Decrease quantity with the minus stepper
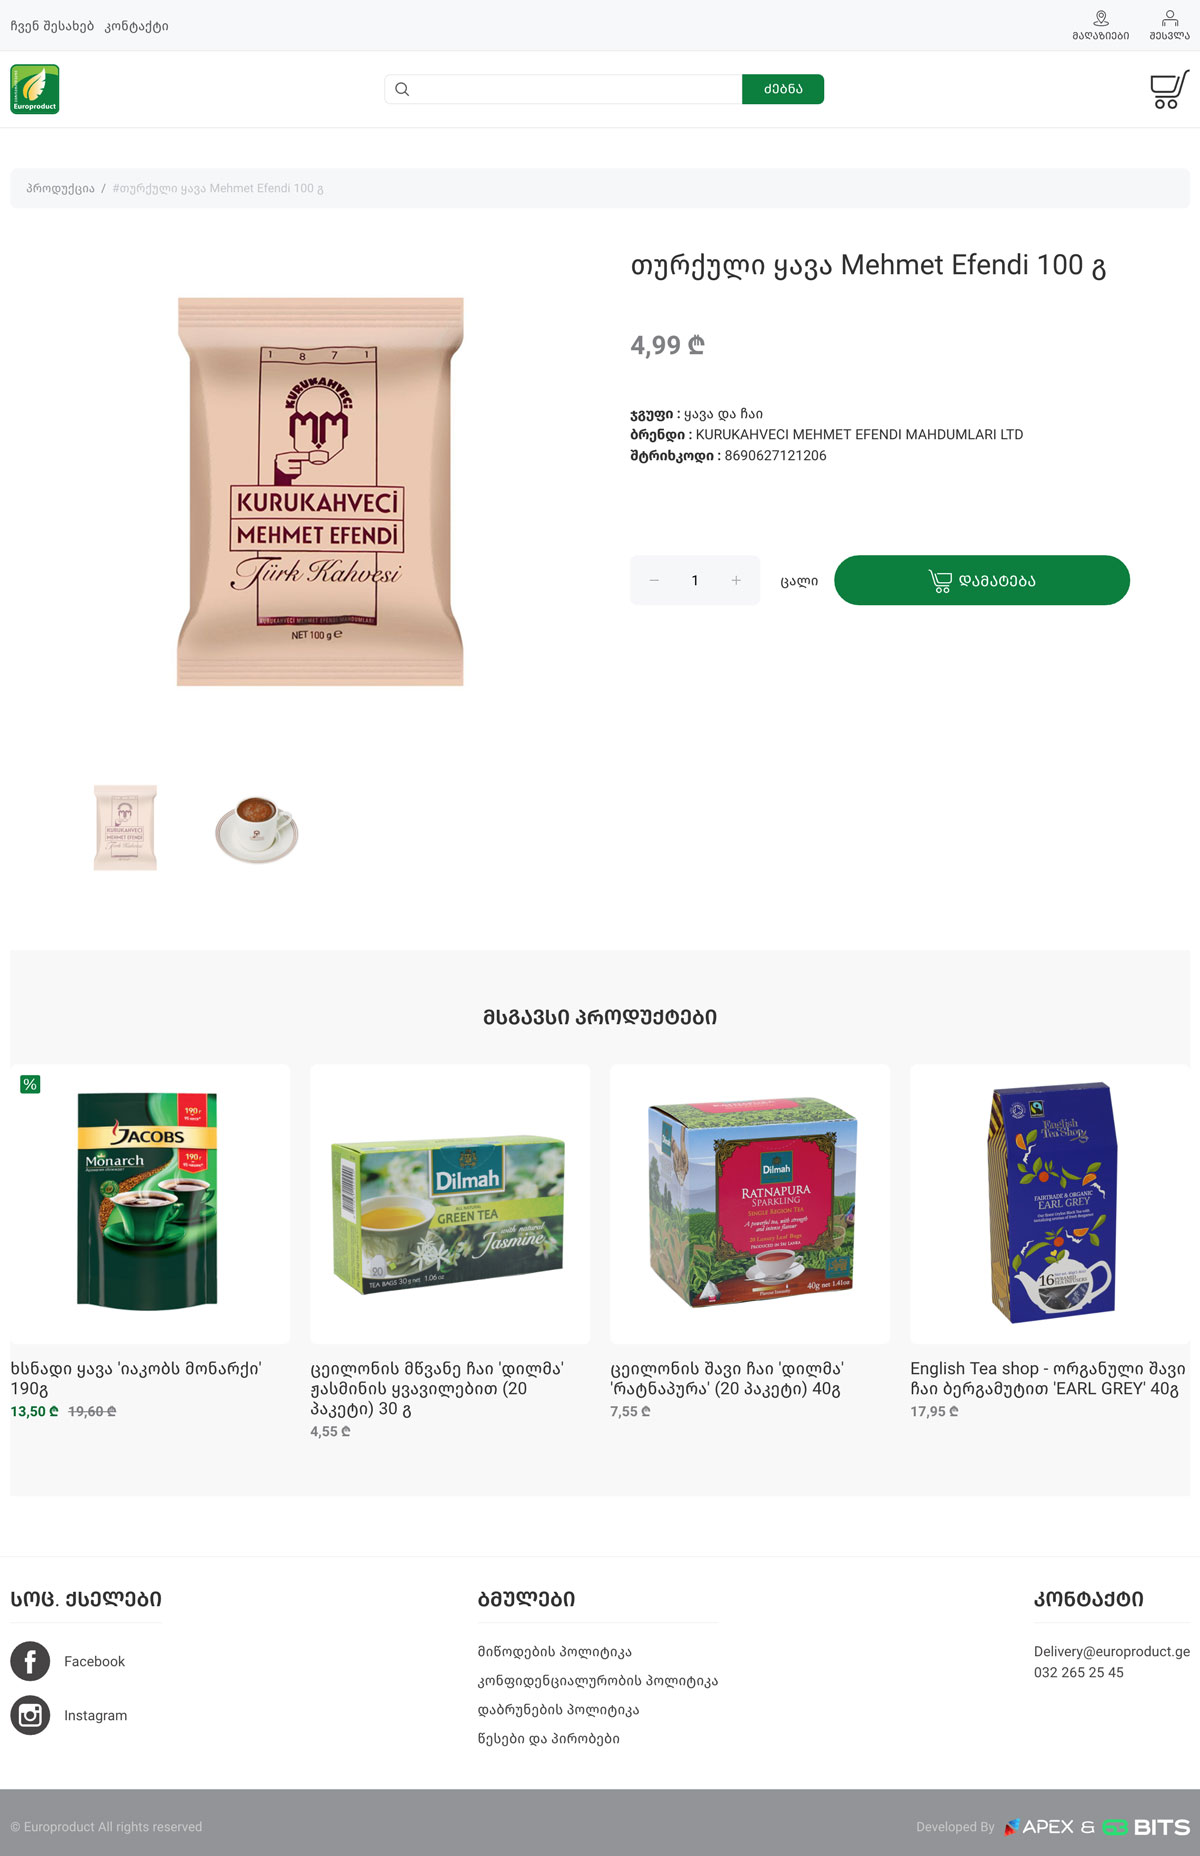 coord(654,580)
